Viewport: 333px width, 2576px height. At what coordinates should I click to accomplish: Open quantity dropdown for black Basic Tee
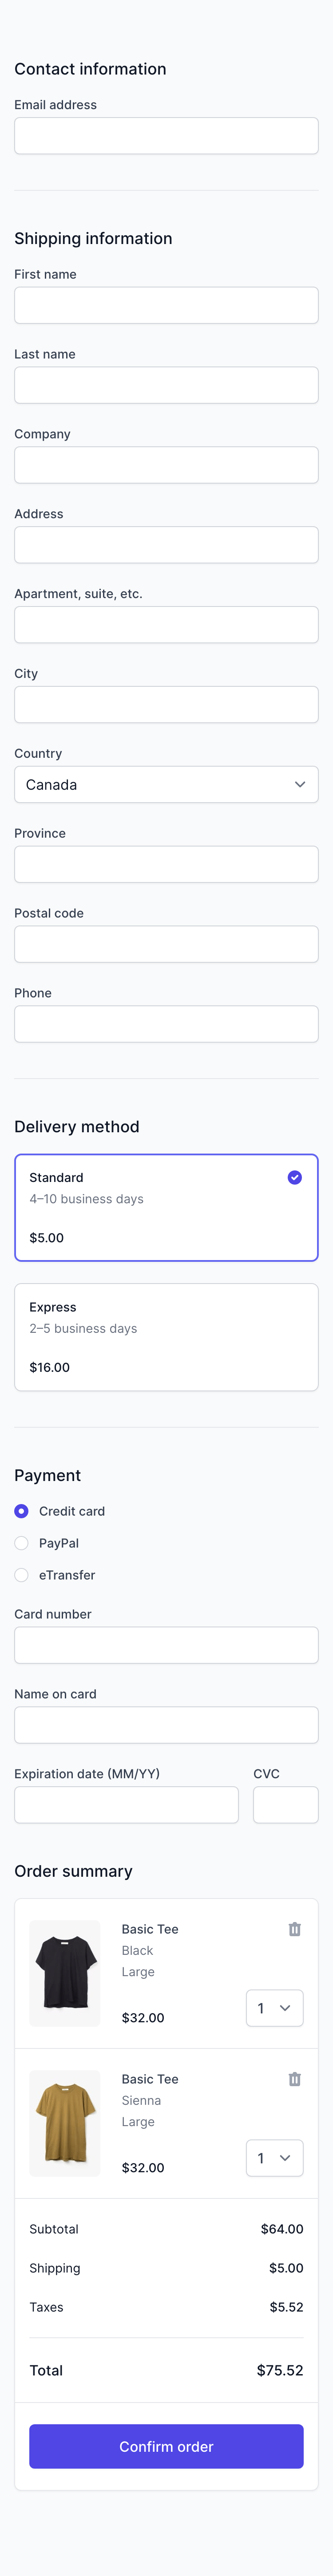point(274,2007)
